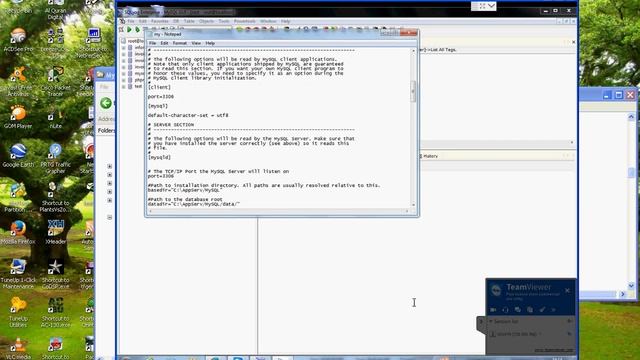The height and width of the screenshot is (360, 640).
Task: Open the File menu in Notepad
Action: click(152, 43)
